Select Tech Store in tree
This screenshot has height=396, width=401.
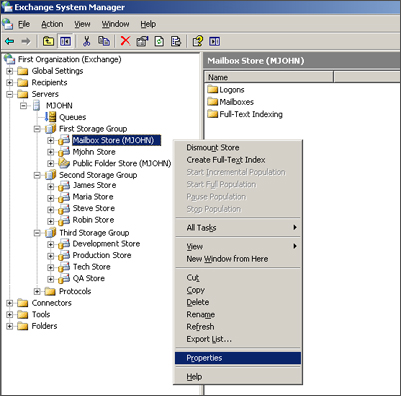92,267
